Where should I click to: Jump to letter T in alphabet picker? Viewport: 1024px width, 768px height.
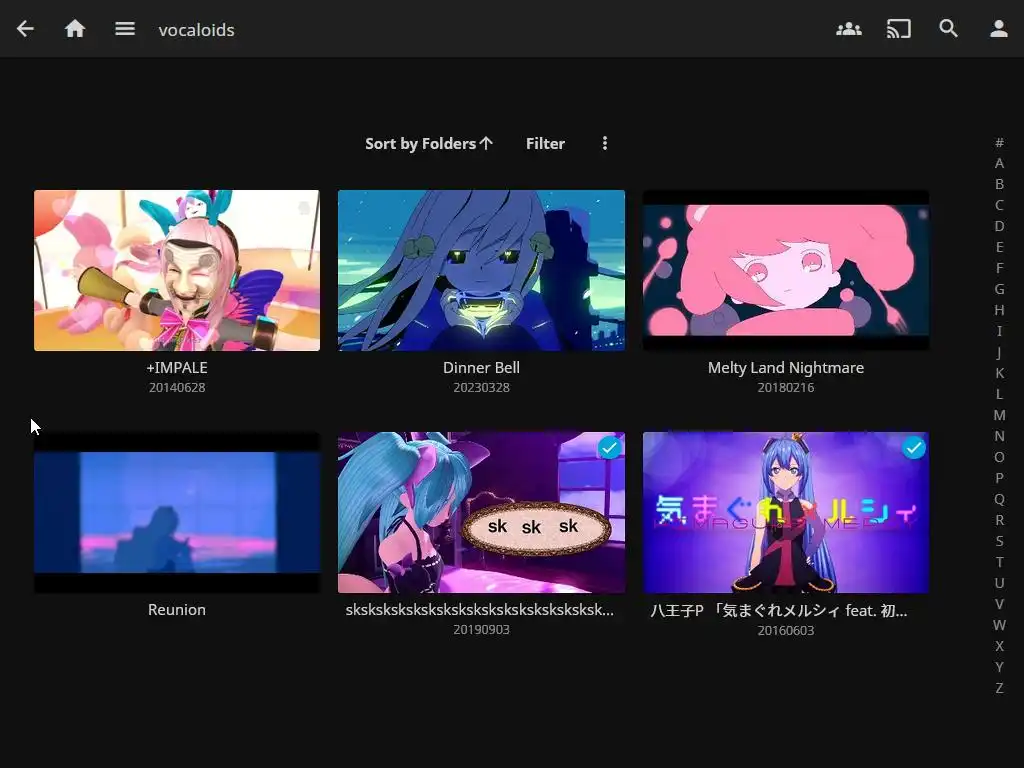(999, 562)
